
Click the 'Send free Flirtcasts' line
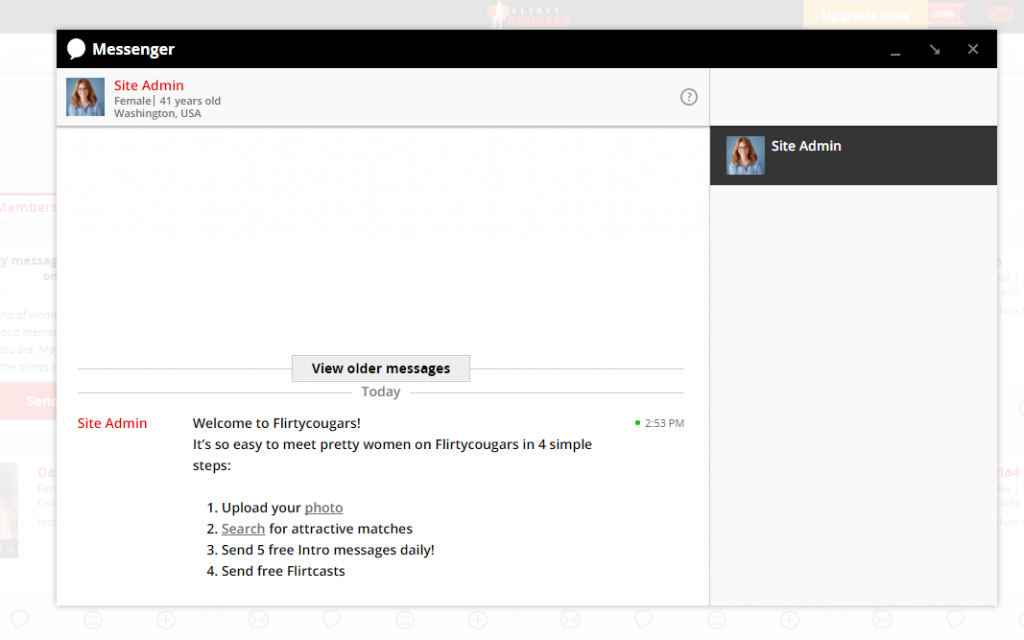283,571
